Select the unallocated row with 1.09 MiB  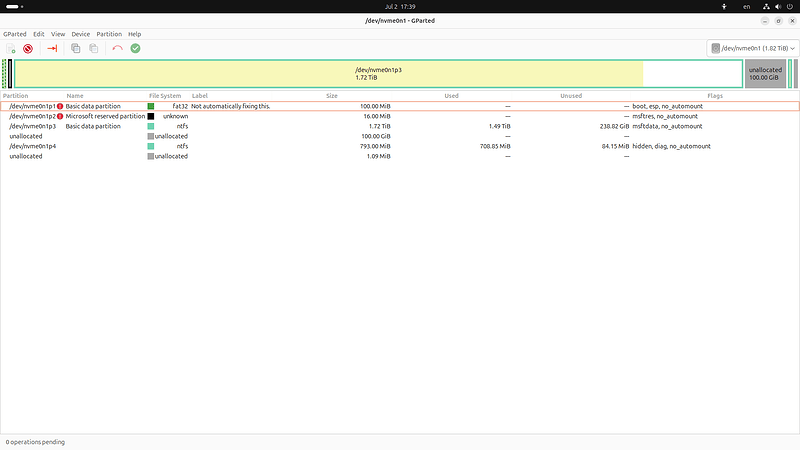point(400,156)
